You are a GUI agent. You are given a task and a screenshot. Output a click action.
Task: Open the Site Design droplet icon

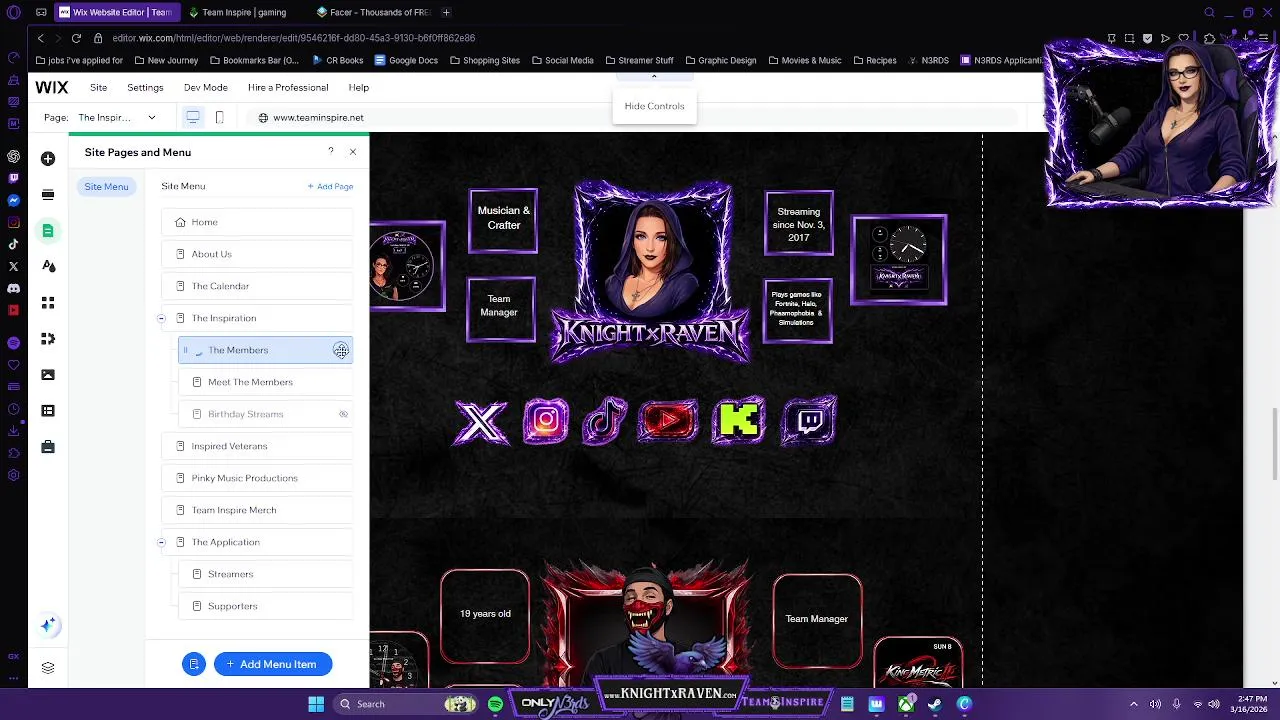(48, 266)
